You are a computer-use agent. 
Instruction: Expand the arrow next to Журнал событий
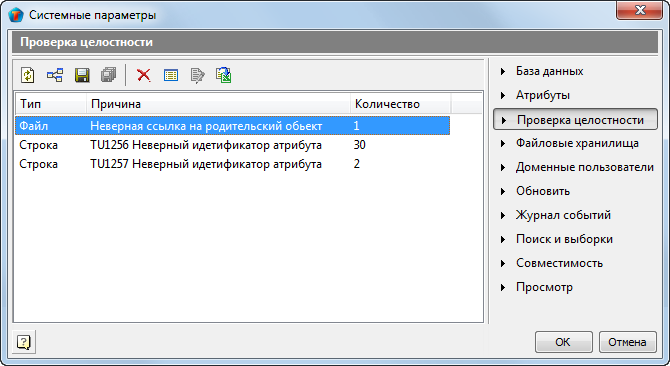tap(503, 215)
